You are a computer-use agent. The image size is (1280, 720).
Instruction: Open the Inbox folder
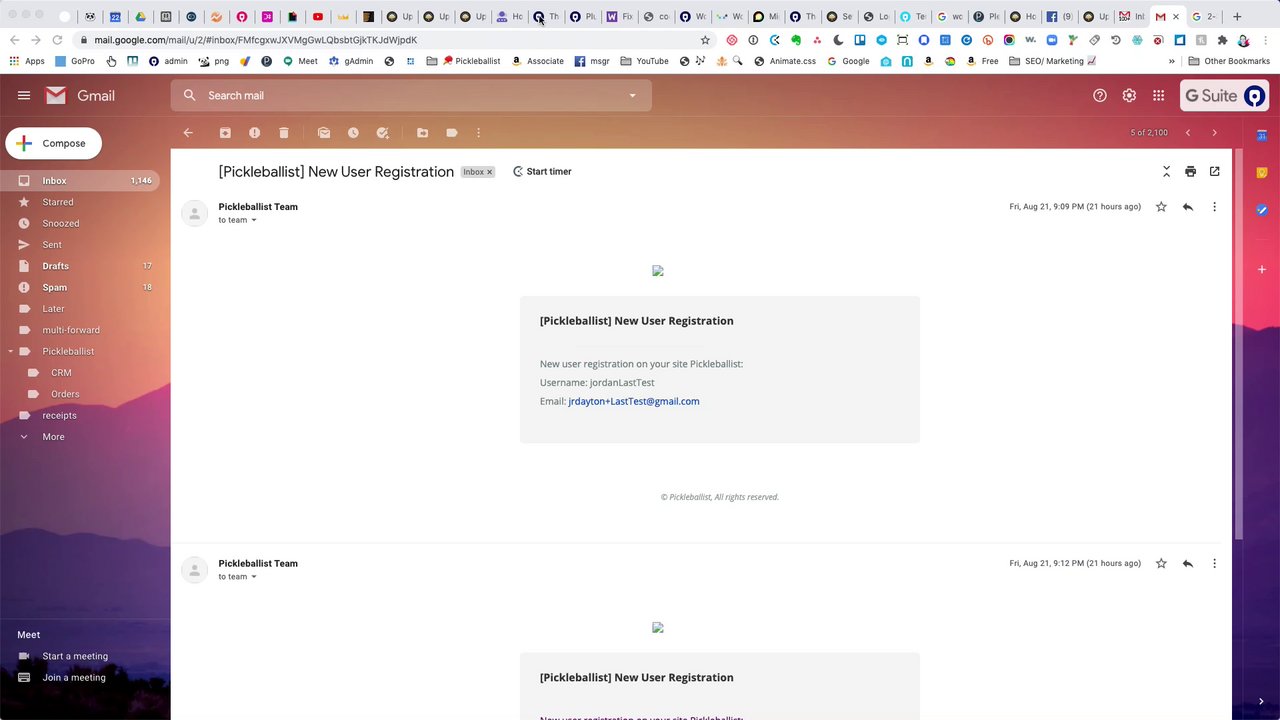coord(80,181)
